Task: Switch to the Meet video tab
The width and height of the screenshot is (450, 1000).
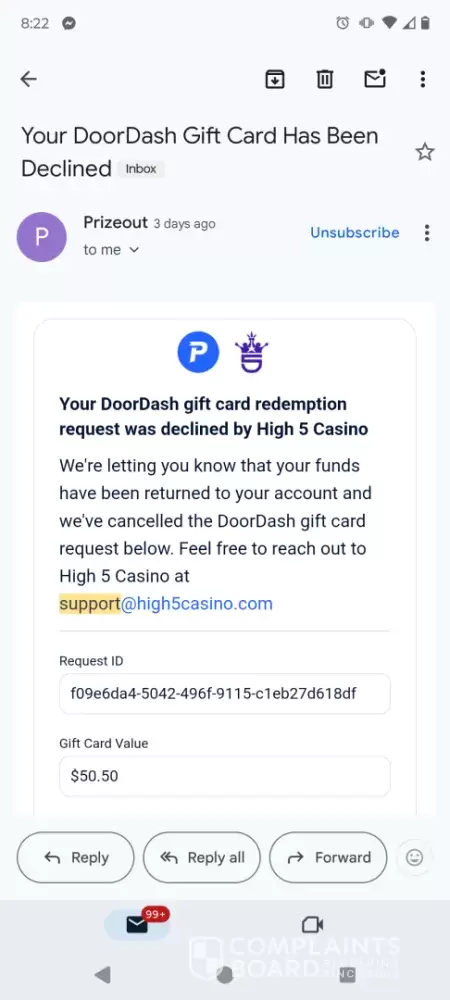Action: click(312, 924)
